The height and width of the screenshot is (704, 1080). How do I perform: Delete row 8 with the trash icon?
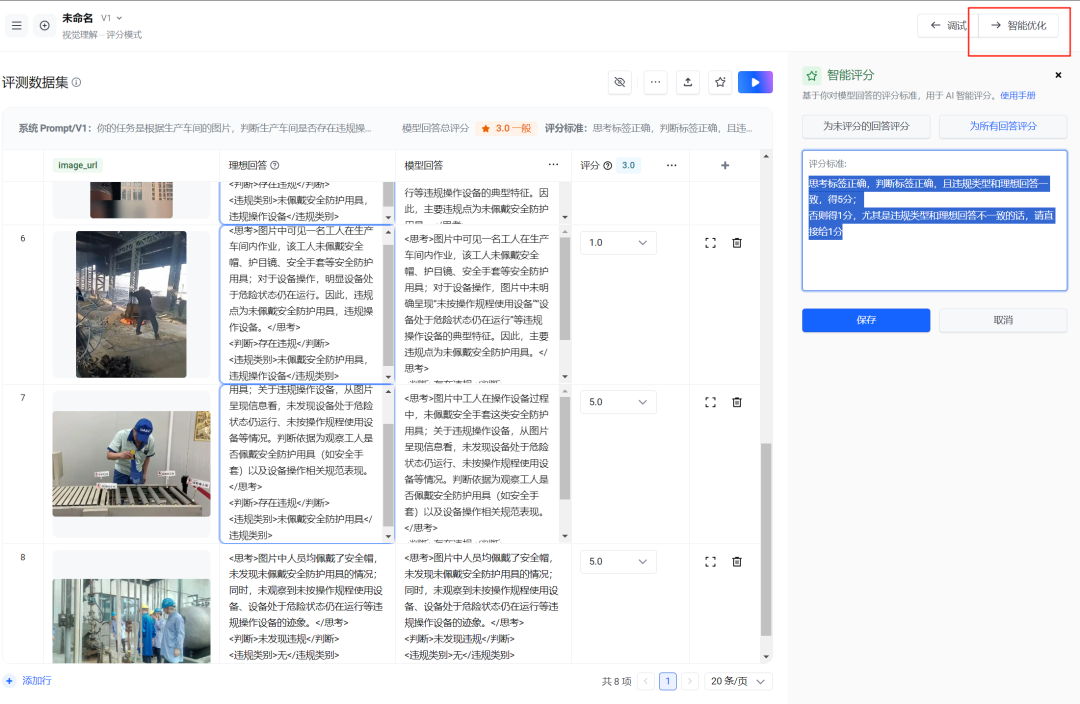pyautogui.click(x=737, y=562)
